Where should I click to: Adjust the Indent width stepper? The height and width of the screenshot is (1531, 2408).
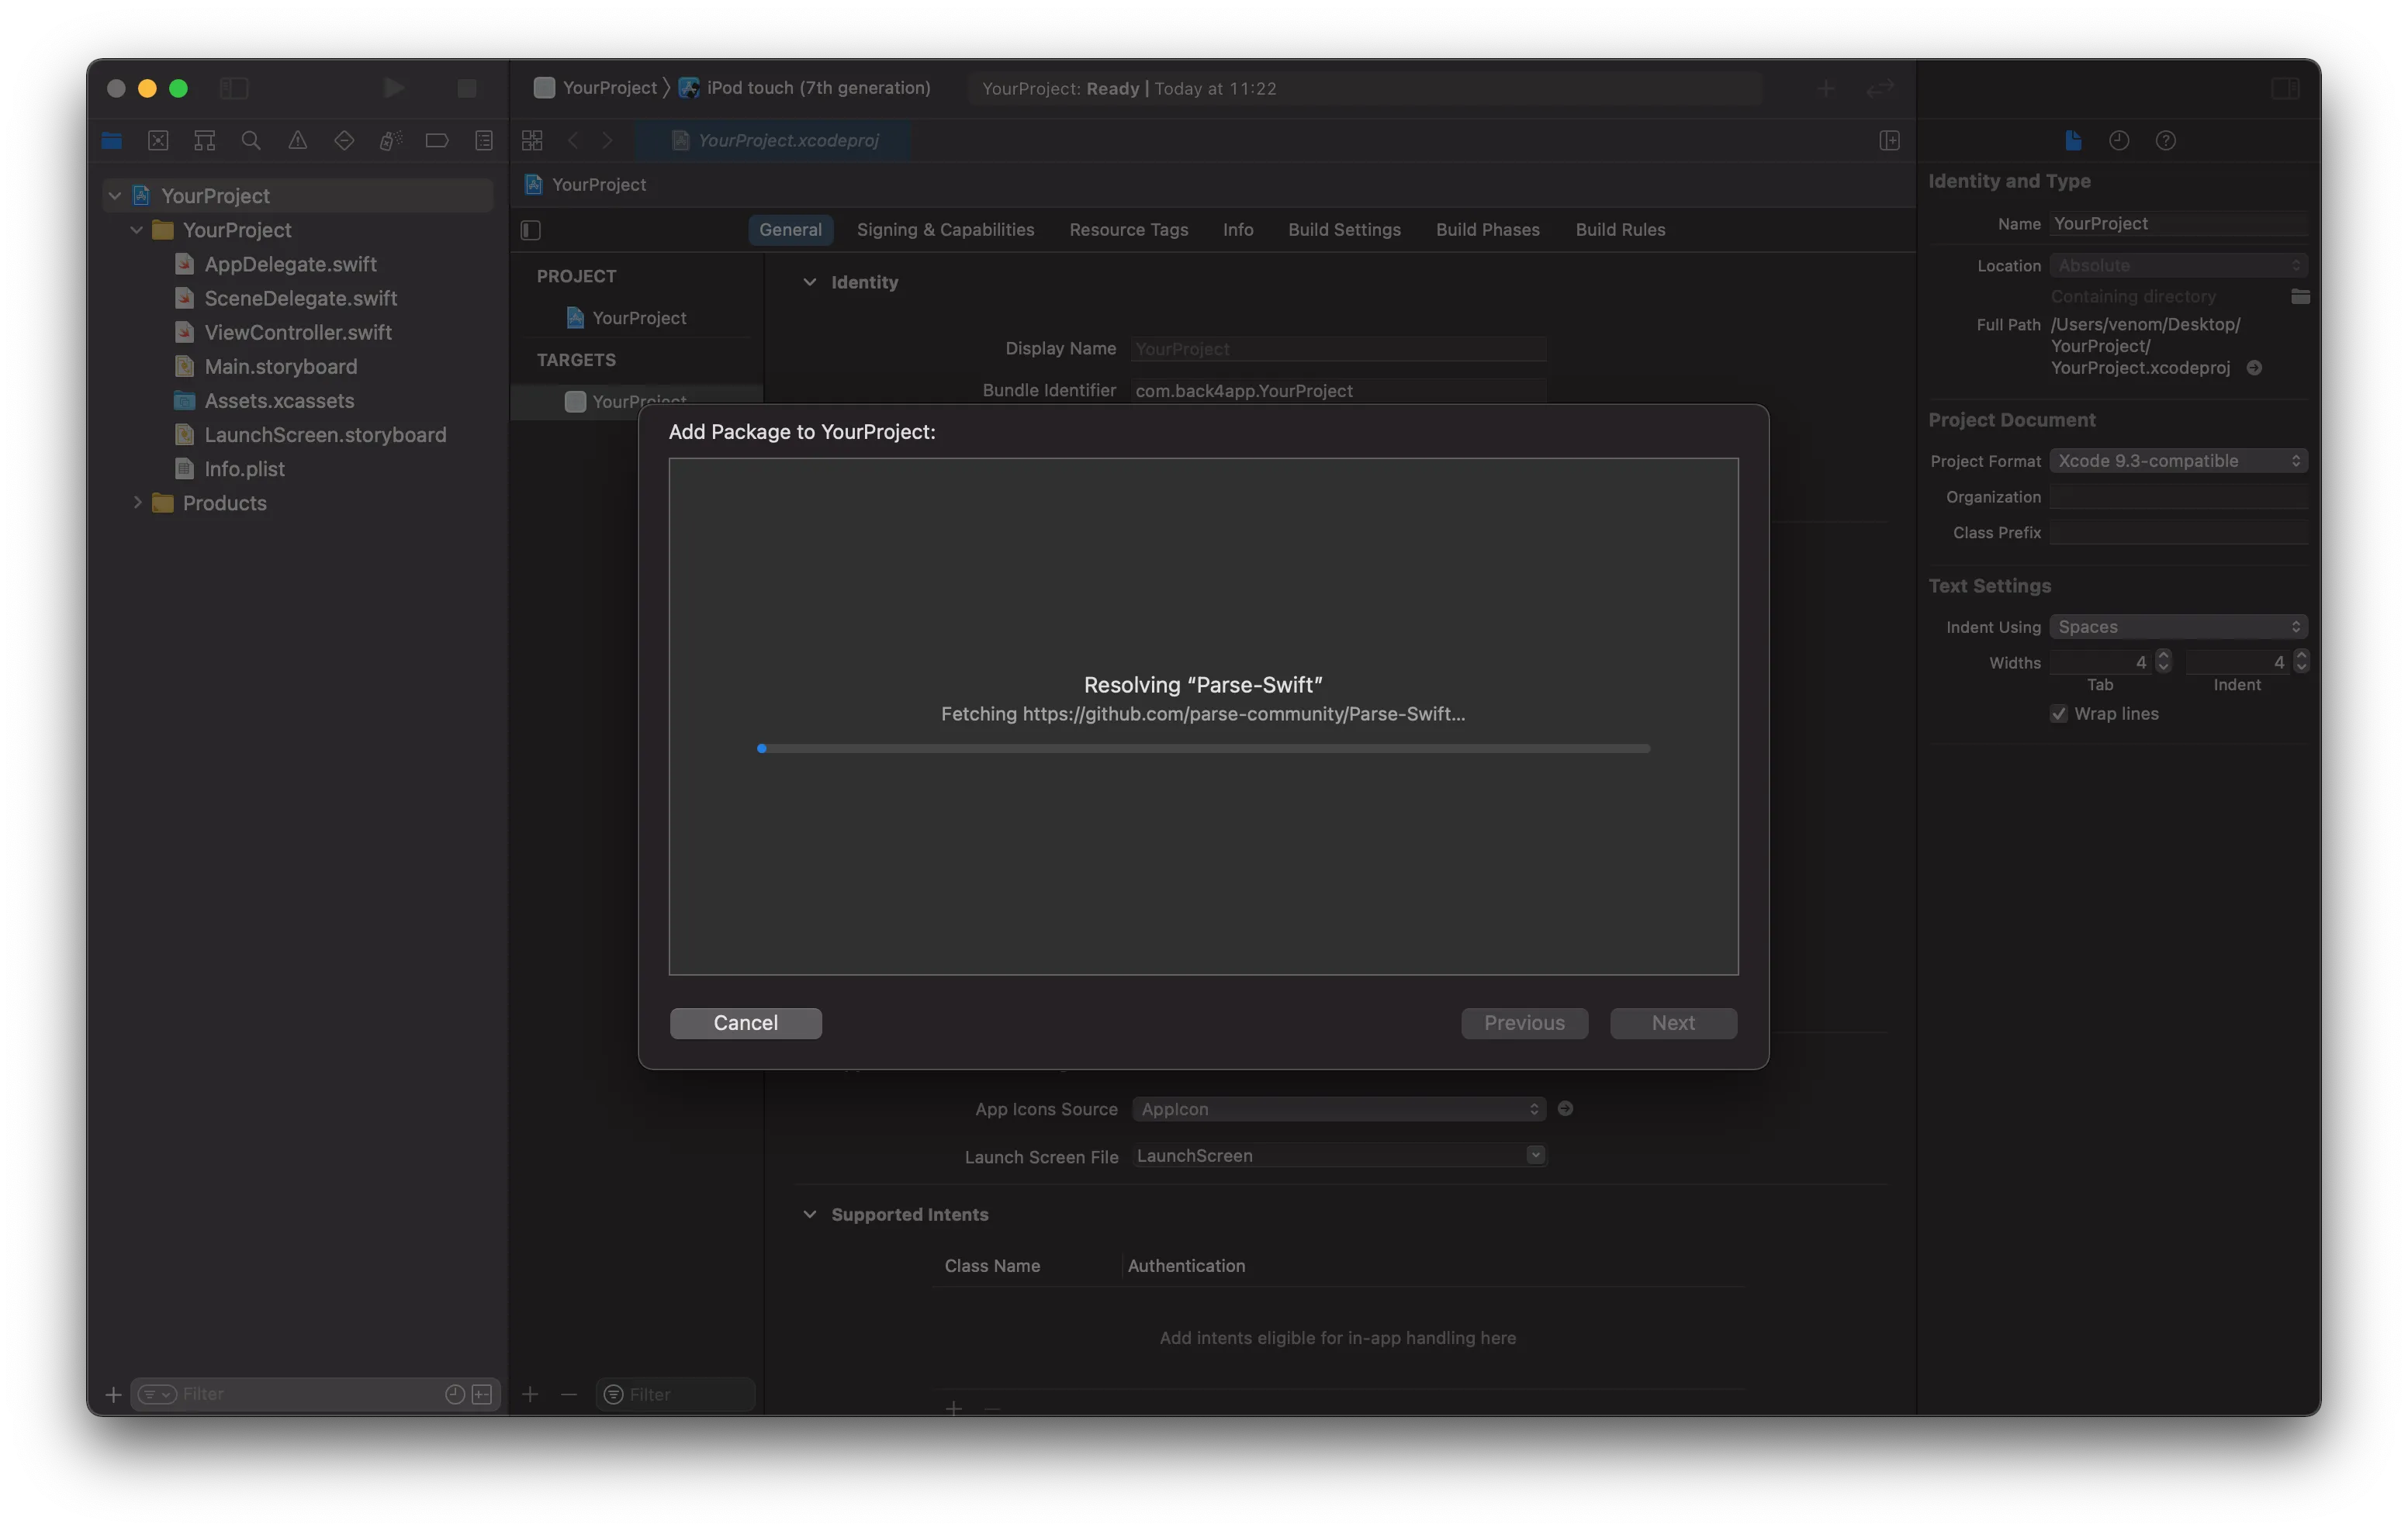(x=2301, y=661)
